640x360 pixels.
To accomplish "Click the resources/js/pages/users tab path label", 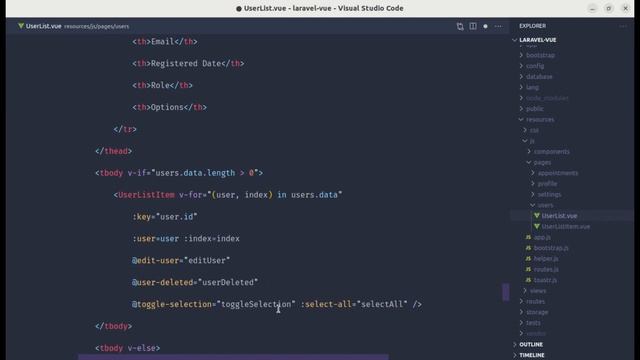I will 96,27.
